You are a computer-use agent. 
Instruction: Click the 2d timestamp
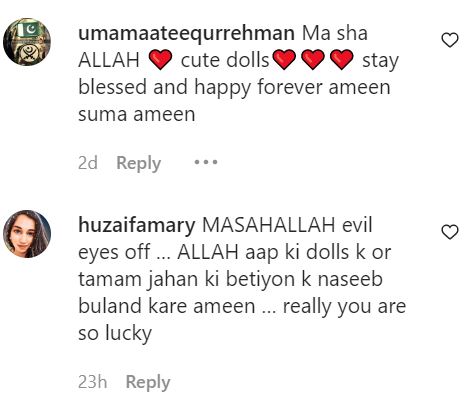point(88,163)
